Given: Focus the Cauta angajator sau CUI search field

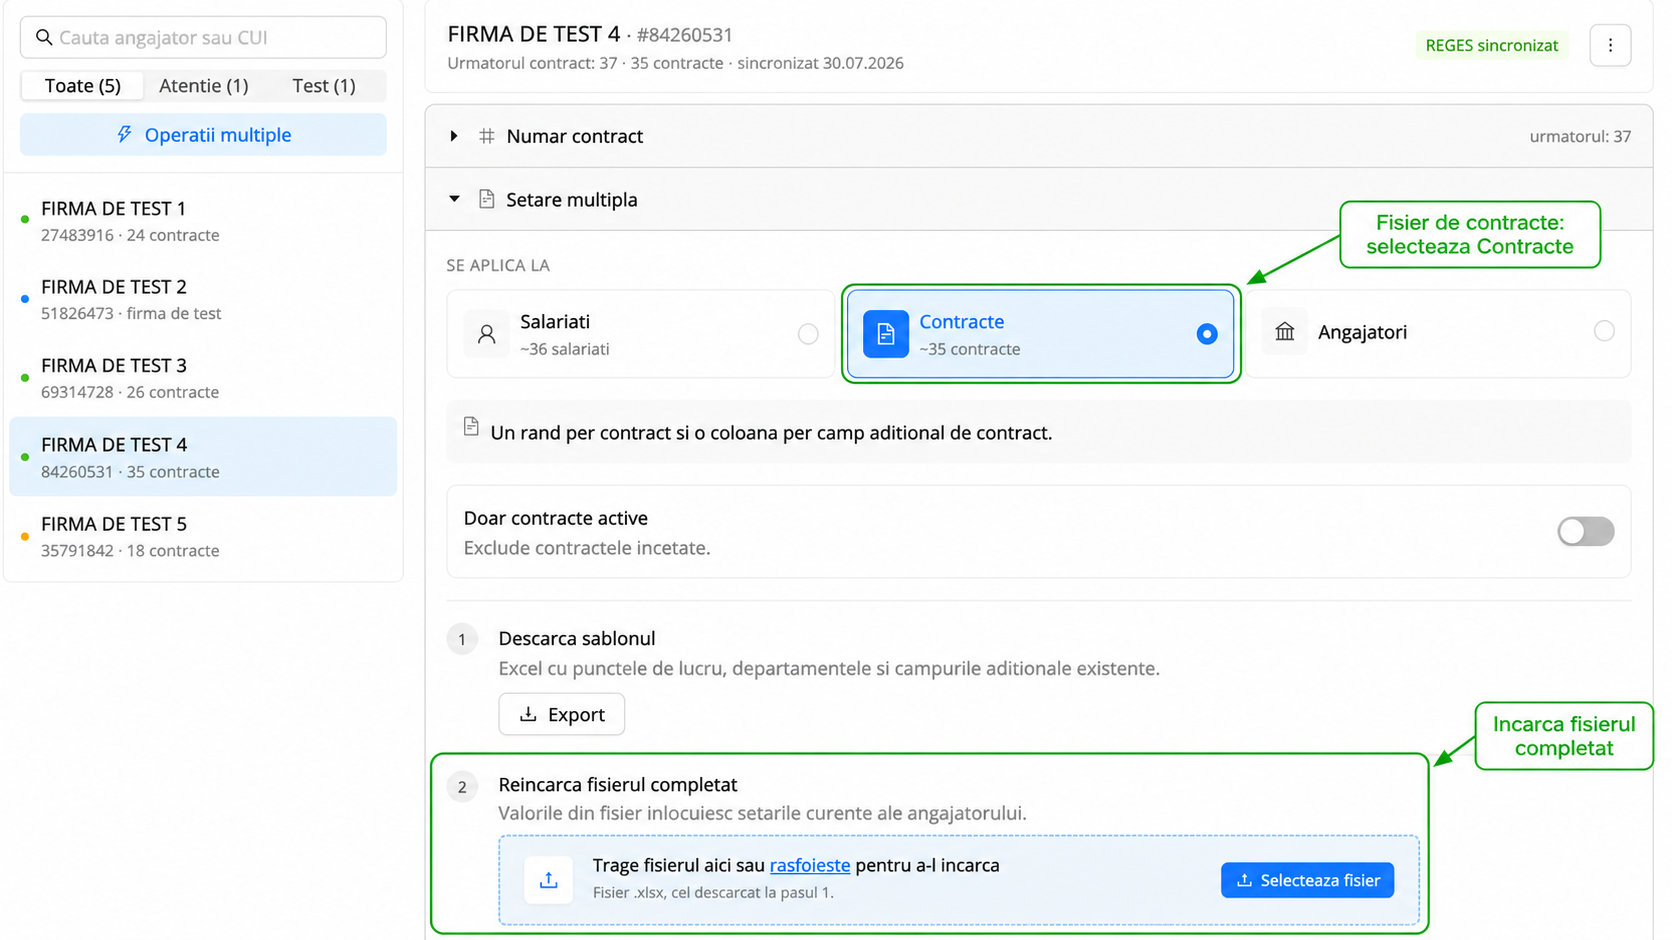Looking at the screenshot, I should tap(203, 37).
